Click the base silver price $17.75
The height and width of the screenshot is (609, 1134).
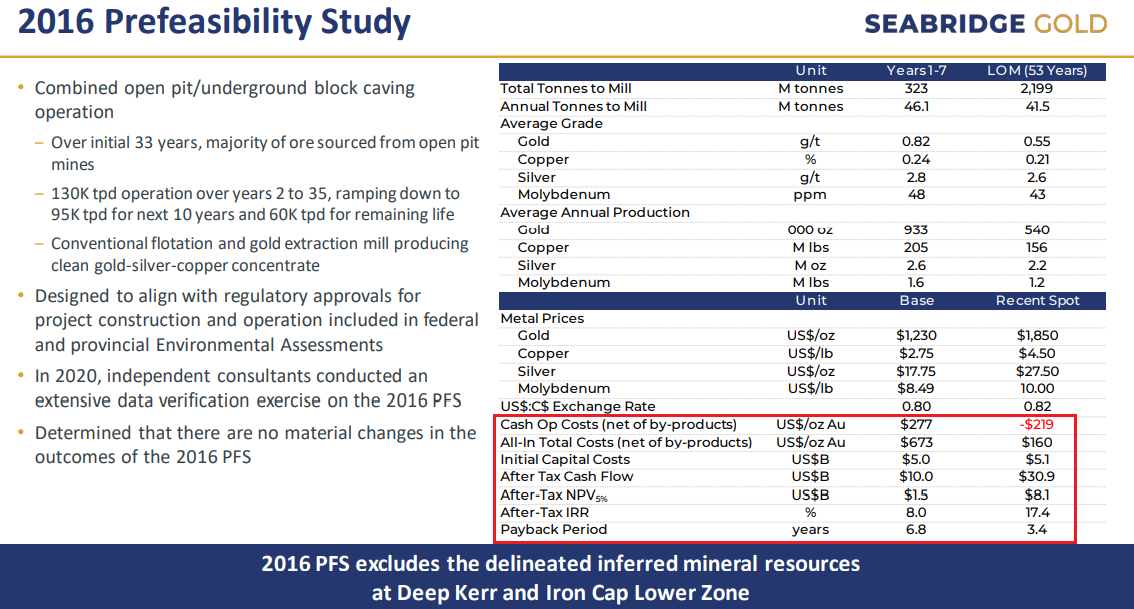click(916, 371)
